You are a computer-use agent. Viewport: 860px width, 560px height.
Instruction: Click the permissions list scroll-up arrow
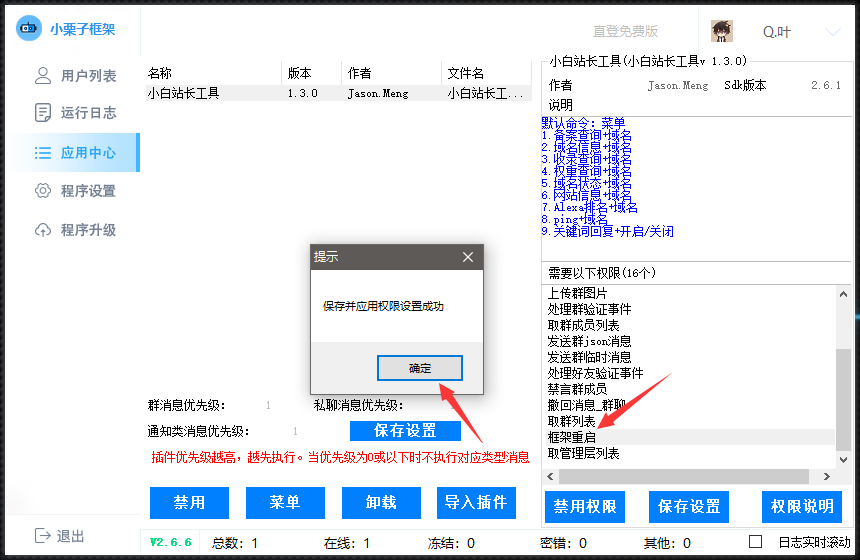(844, 294)
